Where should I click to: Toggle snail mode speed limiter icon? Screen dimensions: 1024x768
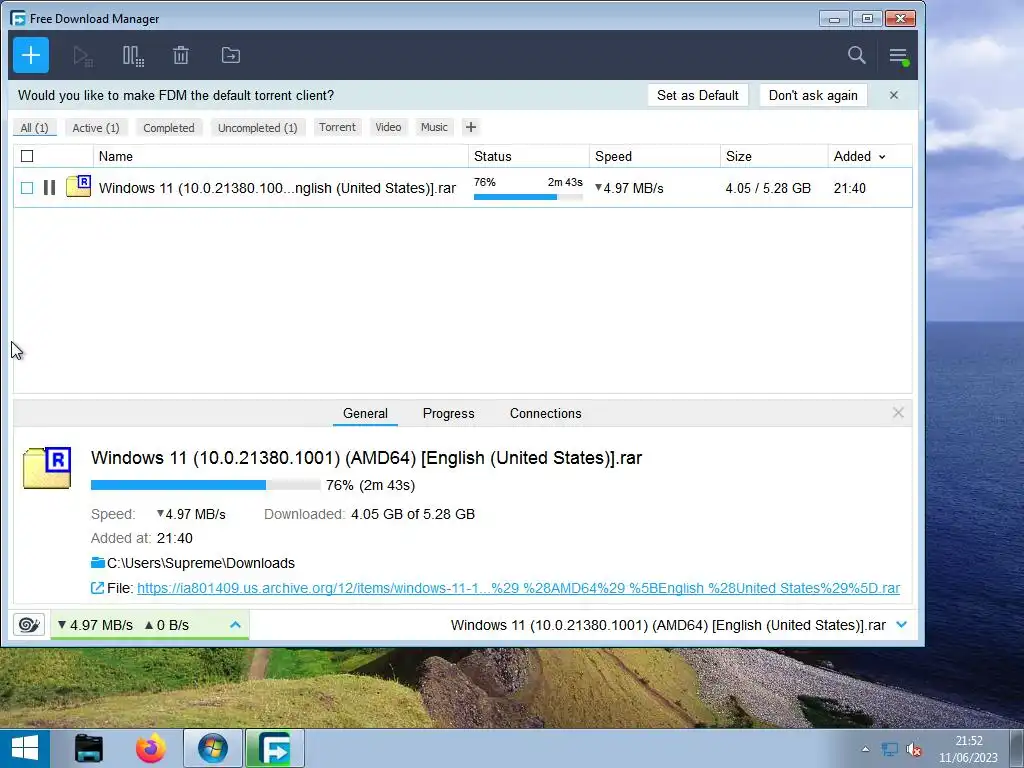coord(29,625)
